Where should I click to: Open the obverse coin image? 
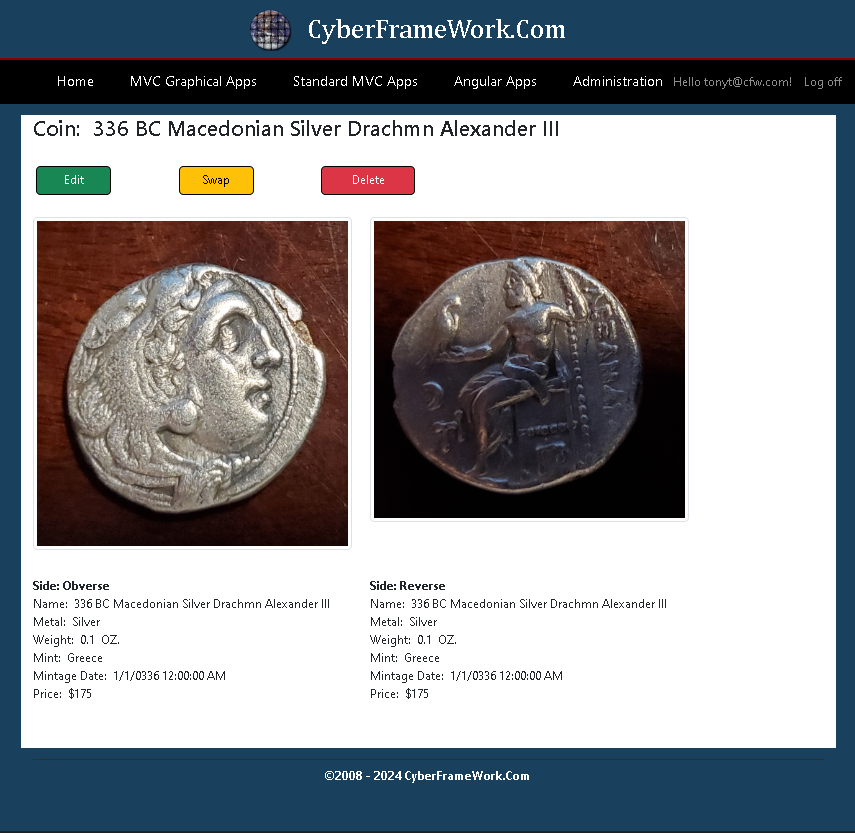click(x=192, y=383)
